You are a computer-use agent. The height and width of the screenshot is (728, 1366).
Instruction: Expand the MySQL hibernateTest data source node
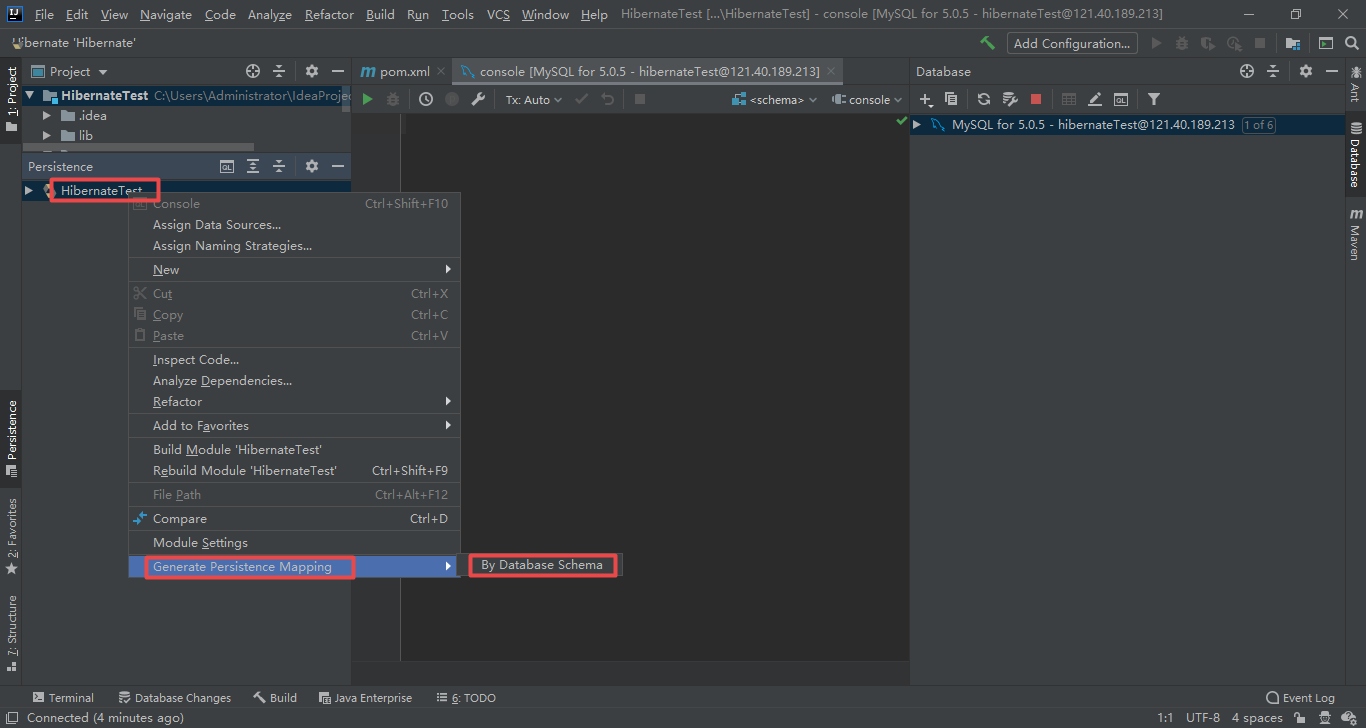coord(916,124)
